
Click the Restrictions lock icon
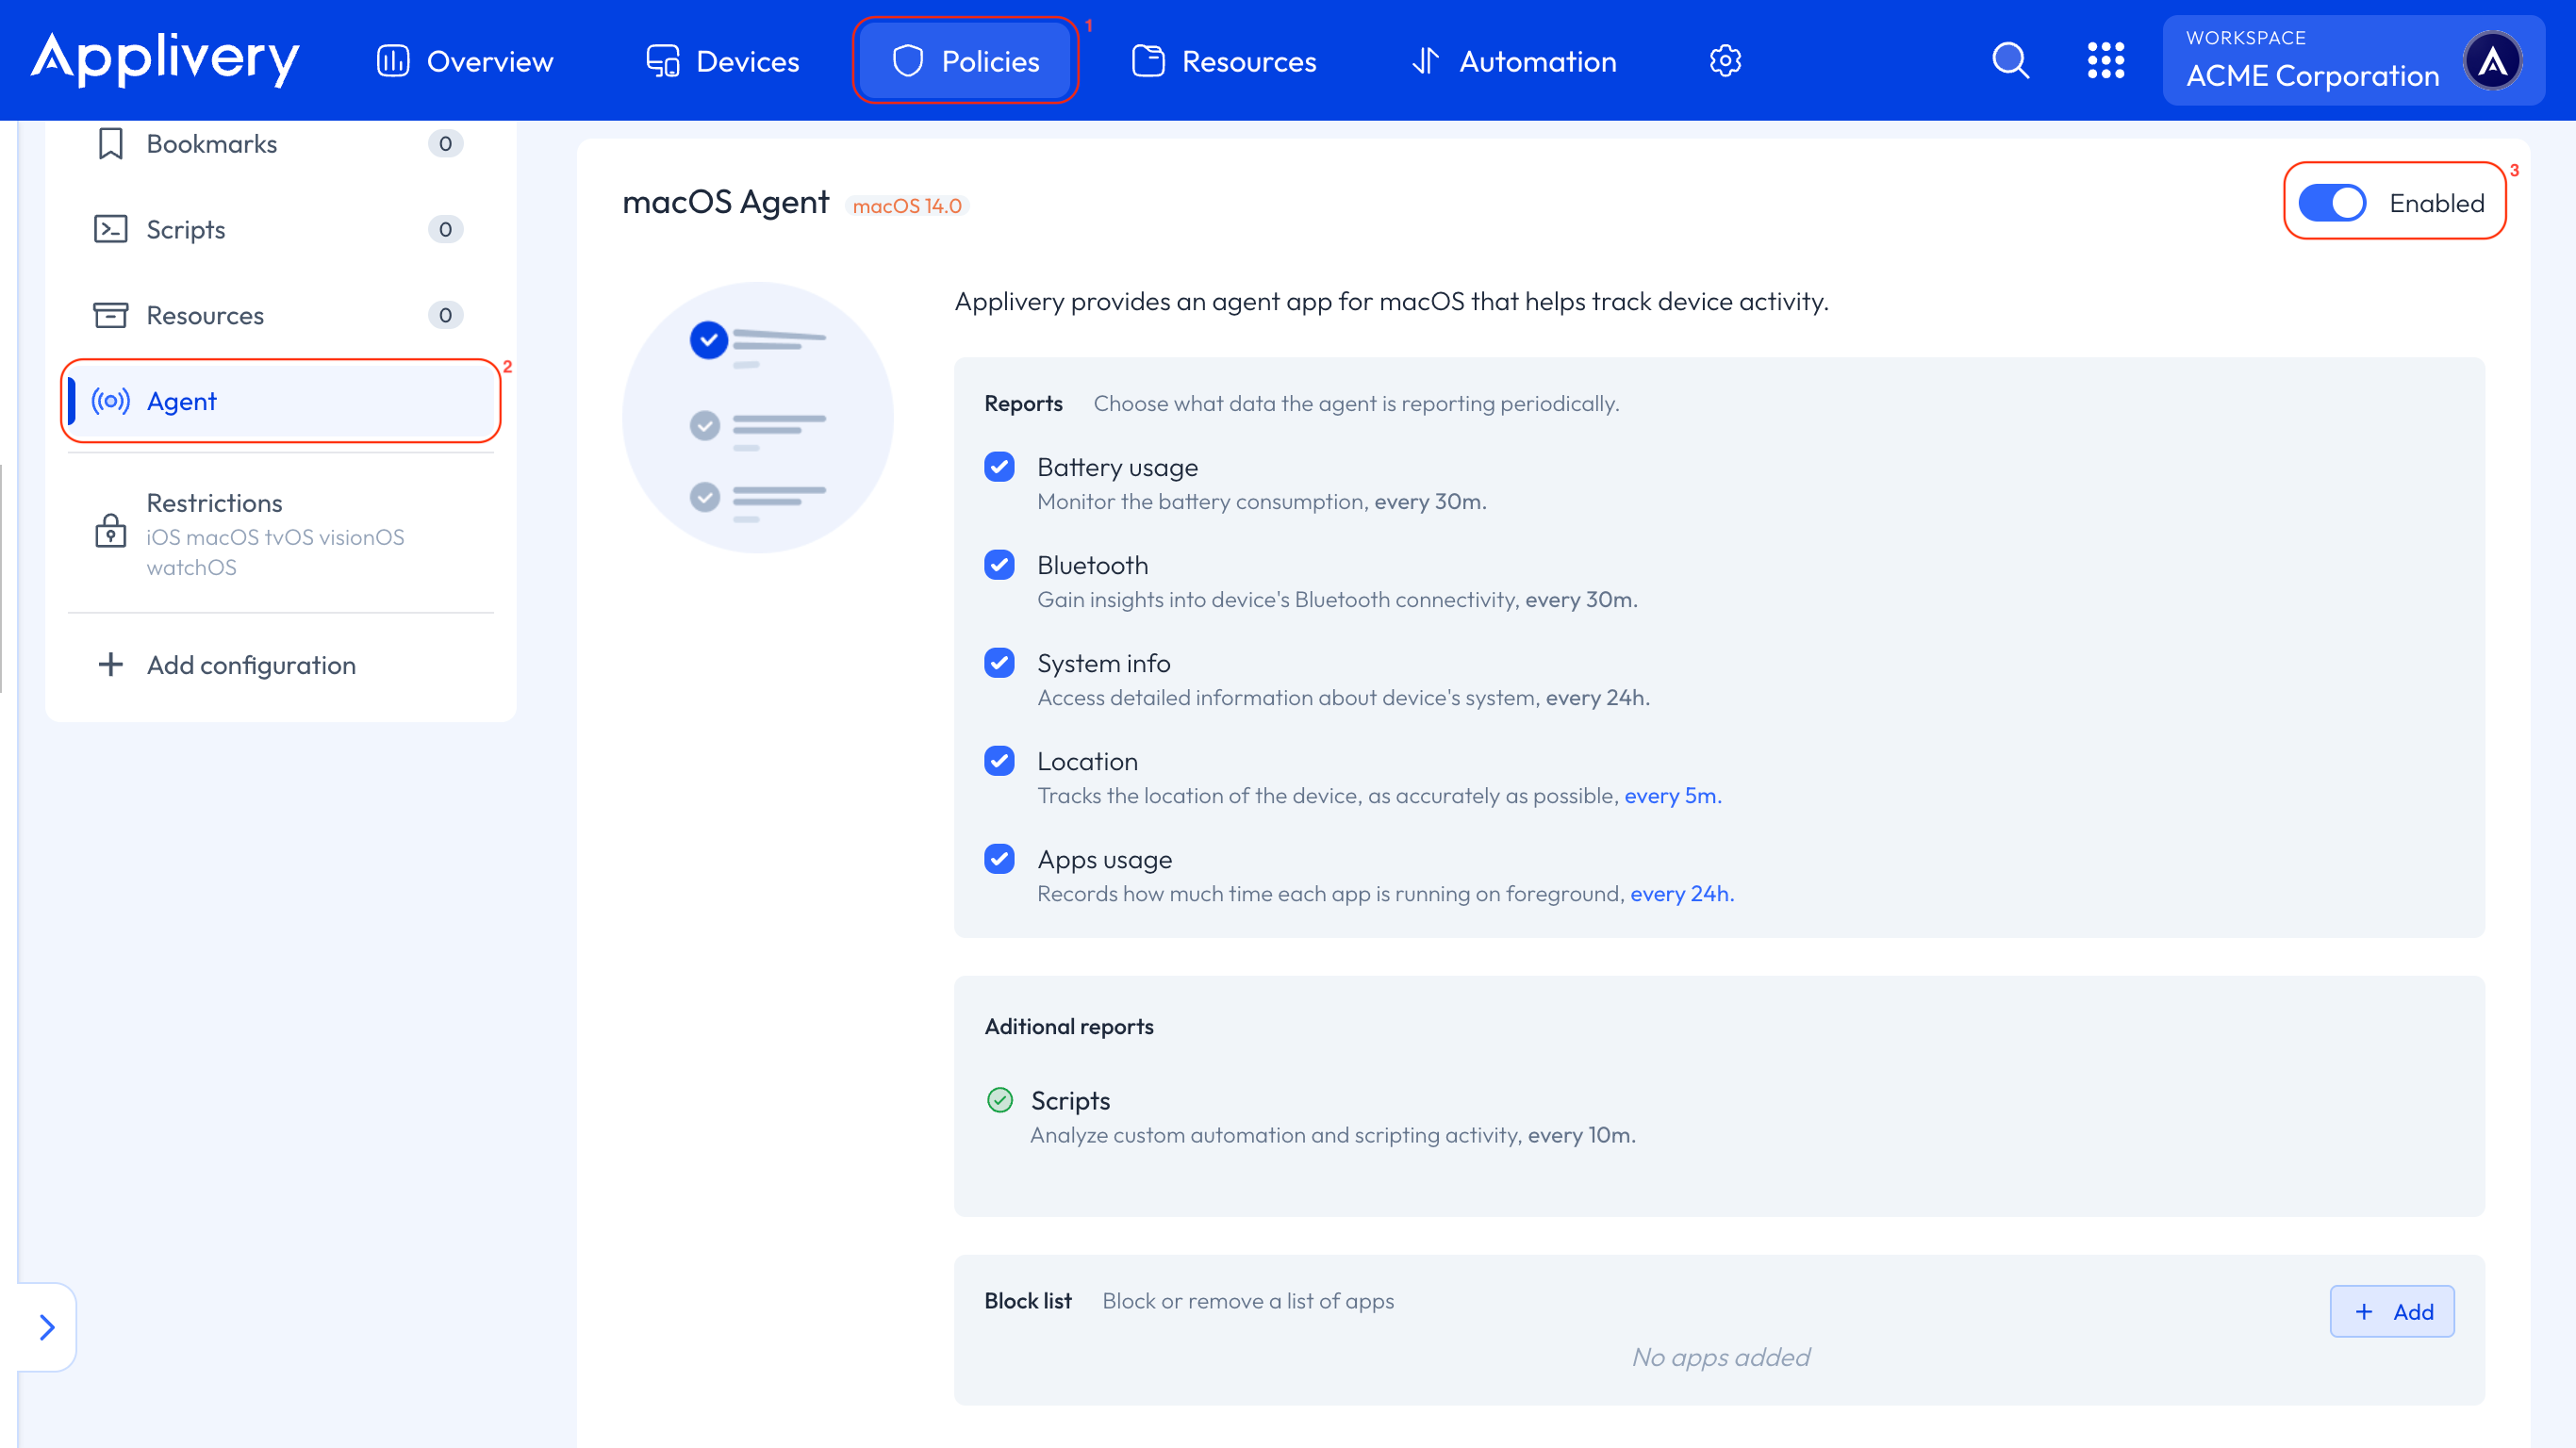point(110,531)
